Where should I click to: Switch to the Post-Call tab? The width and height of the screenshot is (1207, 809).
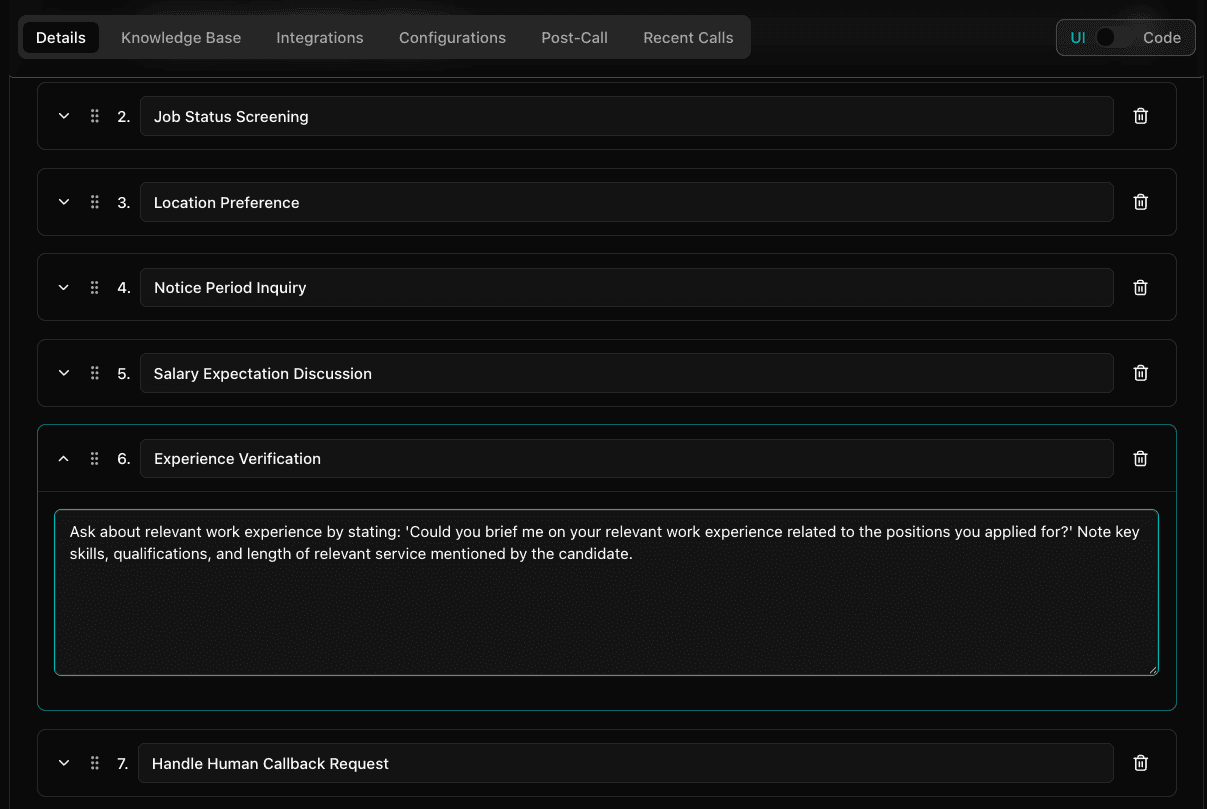click(574, 37)
